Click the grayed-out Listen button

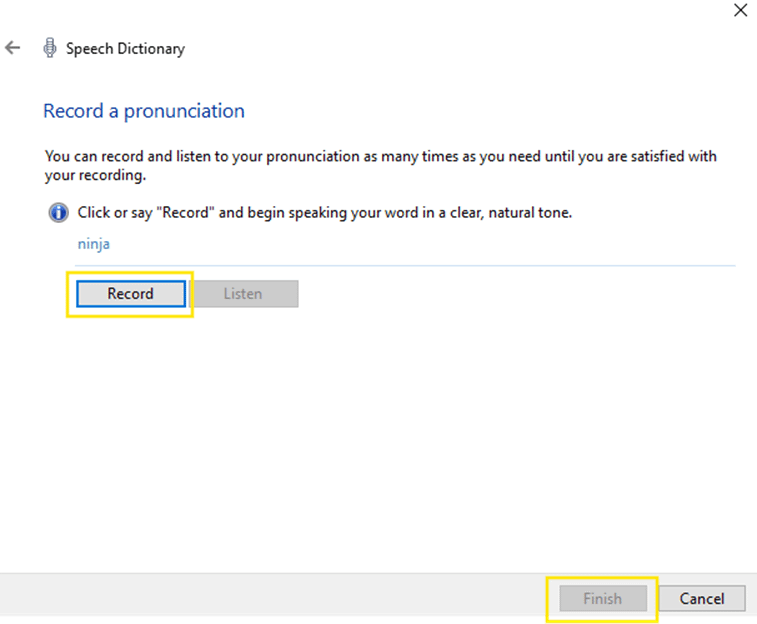tap(243, 294)
